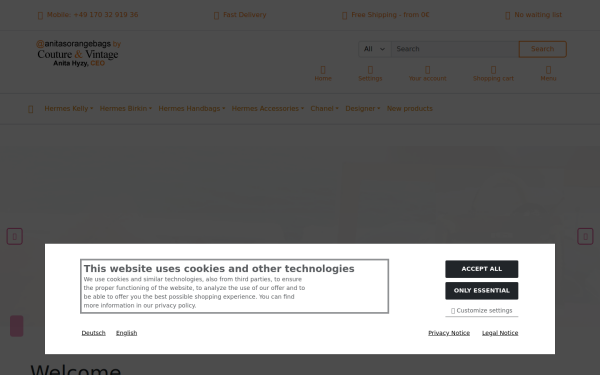Open the All category dropdown in search
The image size is (600, 375).
pyautogui.click(x=374, y=49)
